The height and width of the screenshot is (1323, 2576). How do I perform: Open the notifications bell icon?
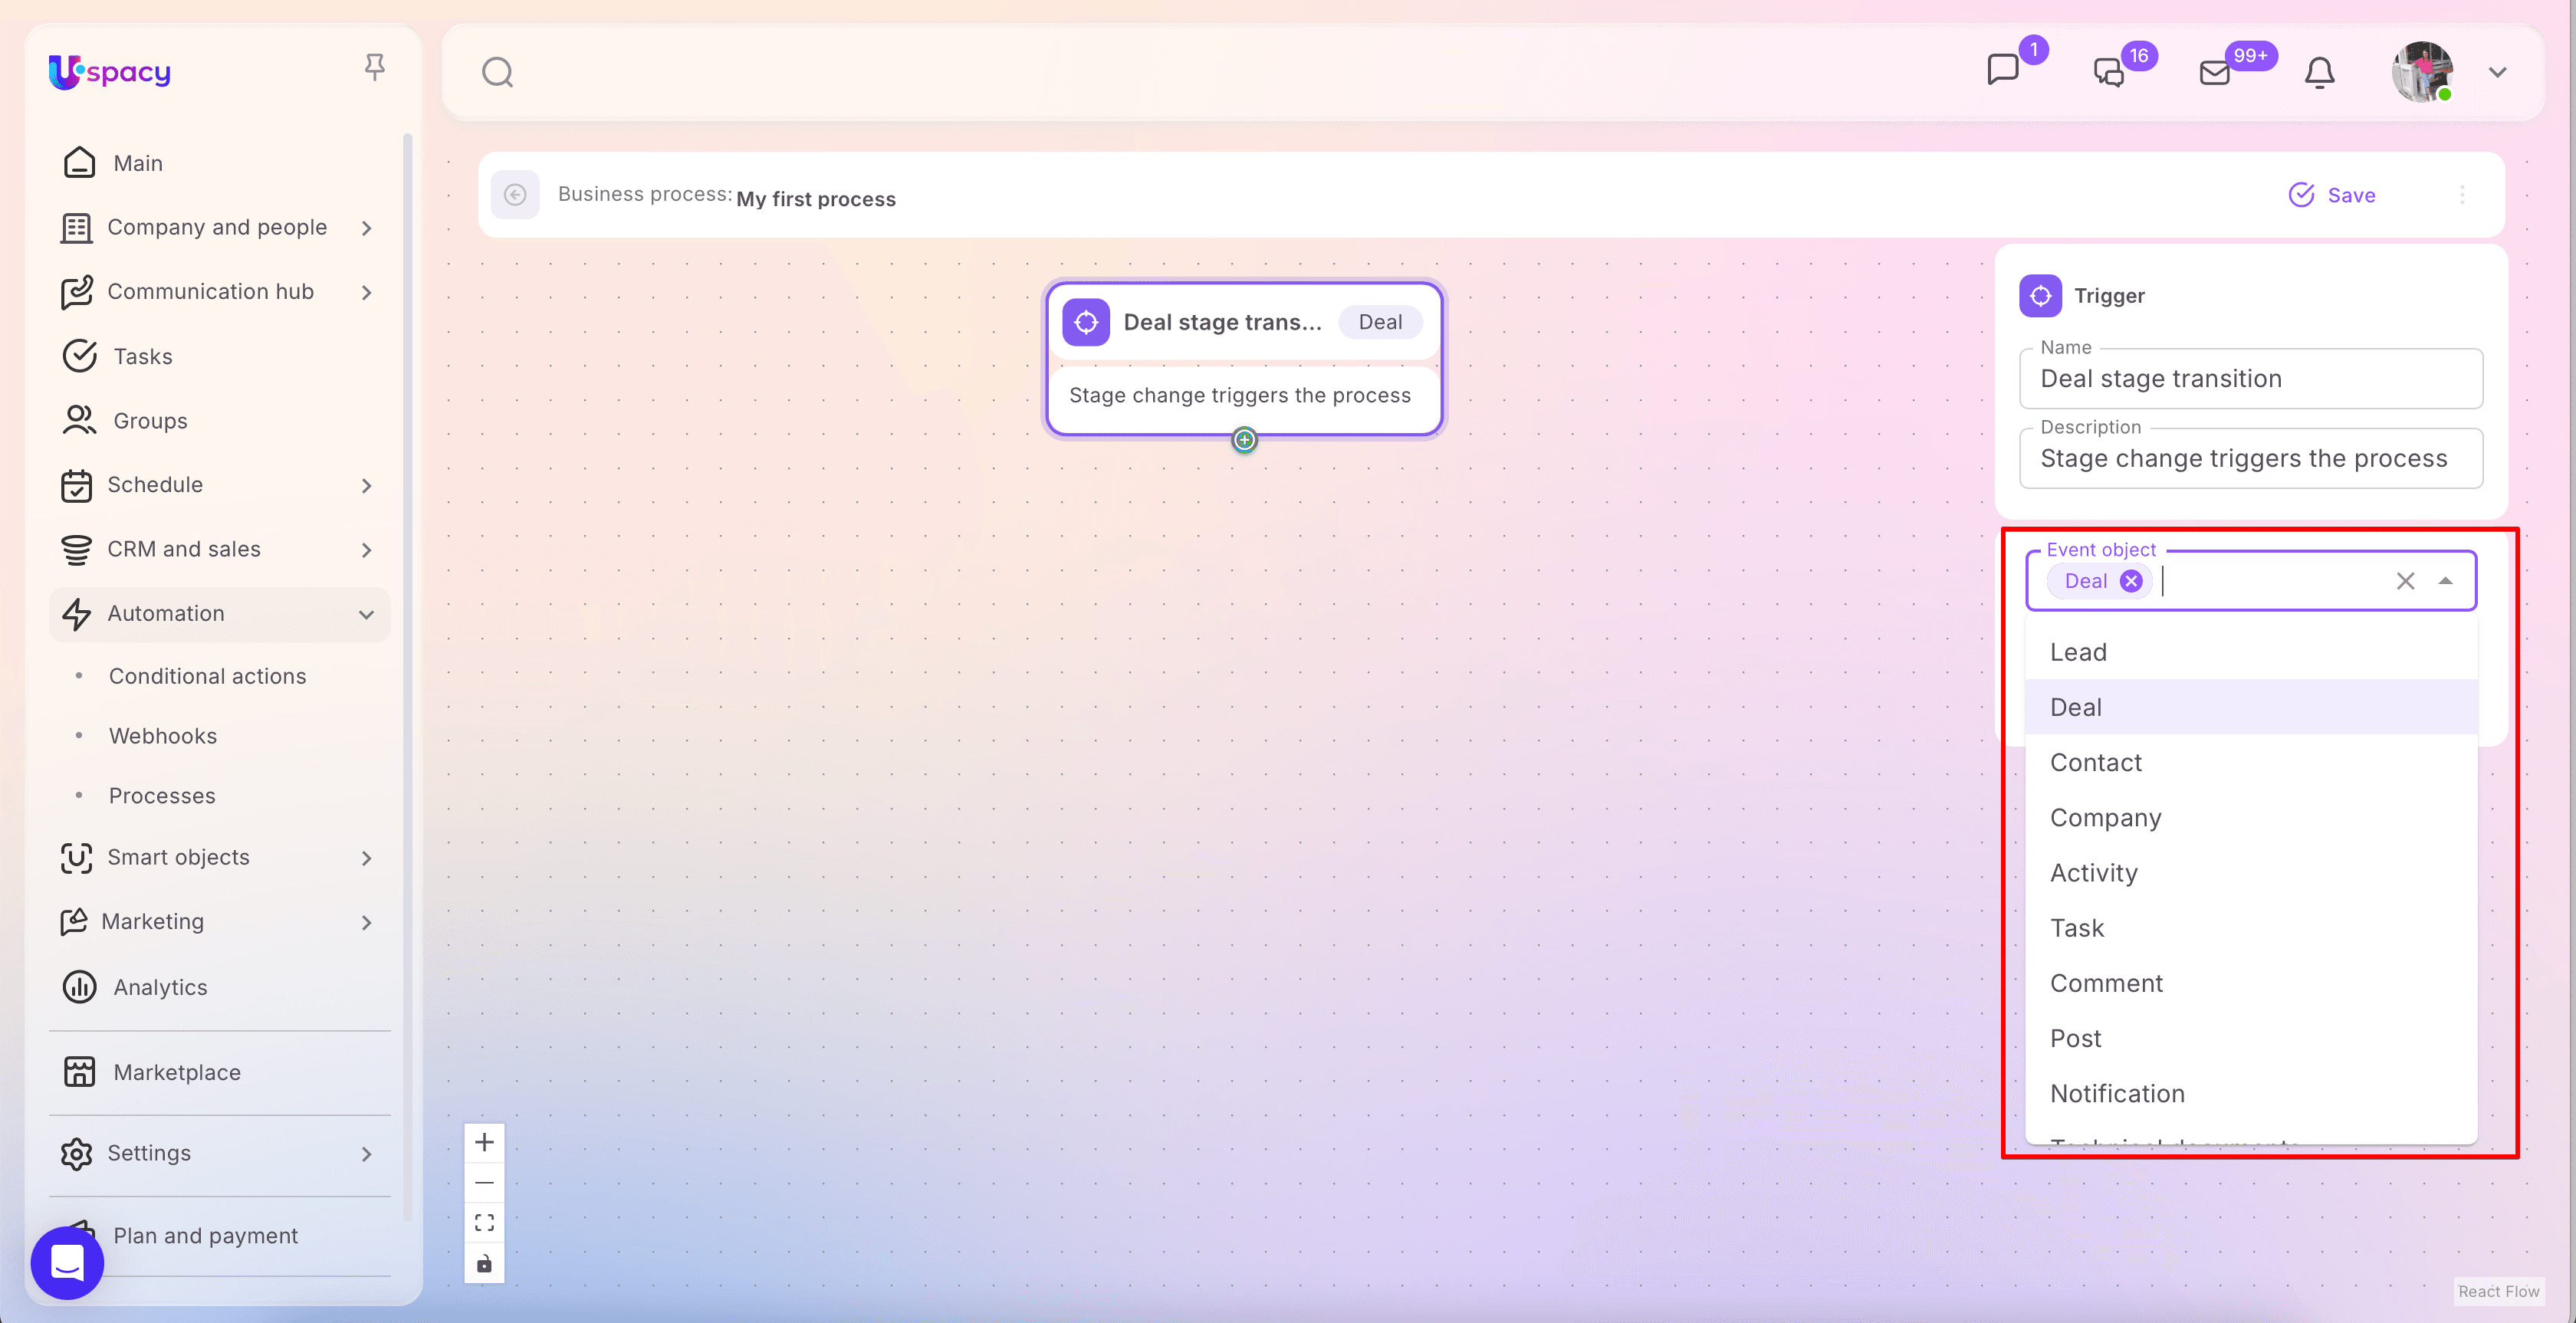2319,73
